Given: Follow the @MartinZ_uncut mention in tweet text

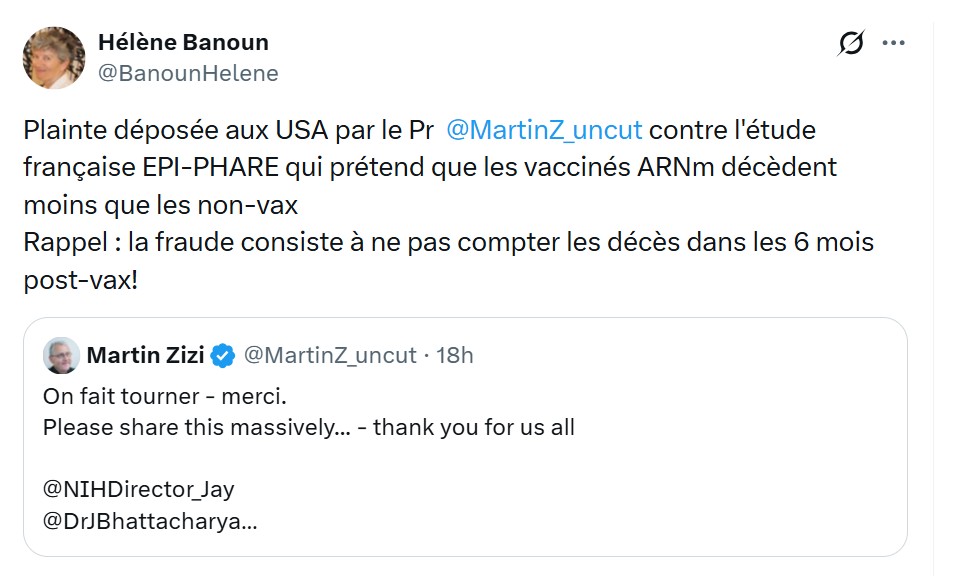Looking at the screenshot, I should [x=544, y=131].
